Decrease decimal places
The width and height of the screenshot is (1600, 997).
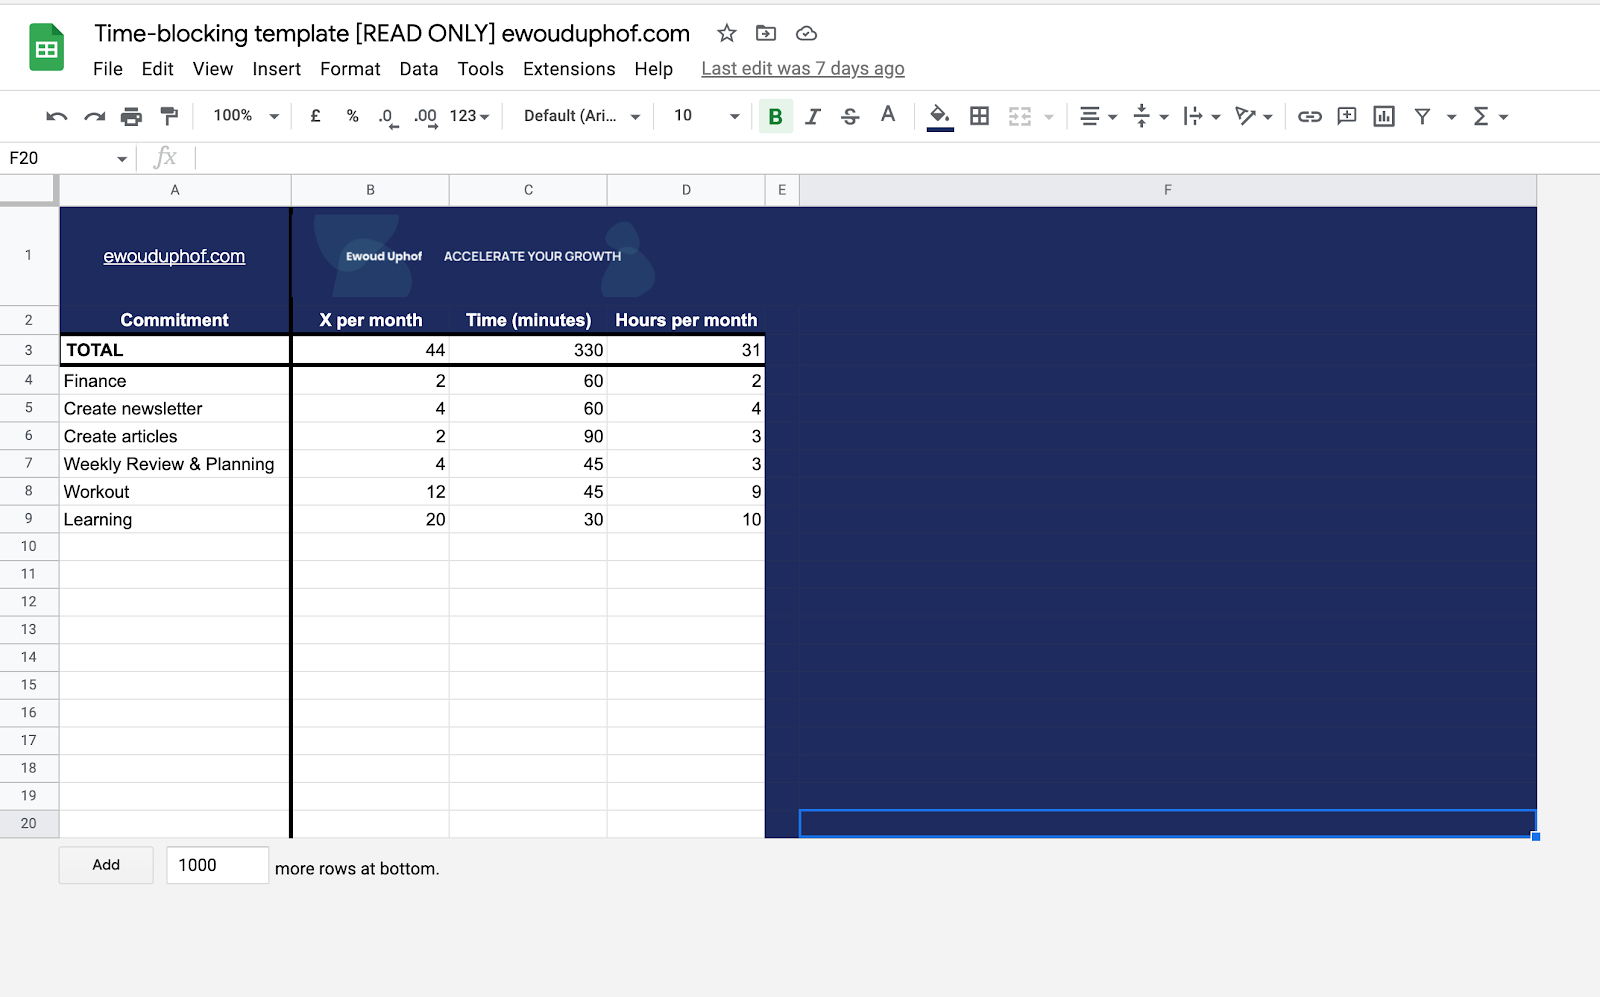click(388, 117)
